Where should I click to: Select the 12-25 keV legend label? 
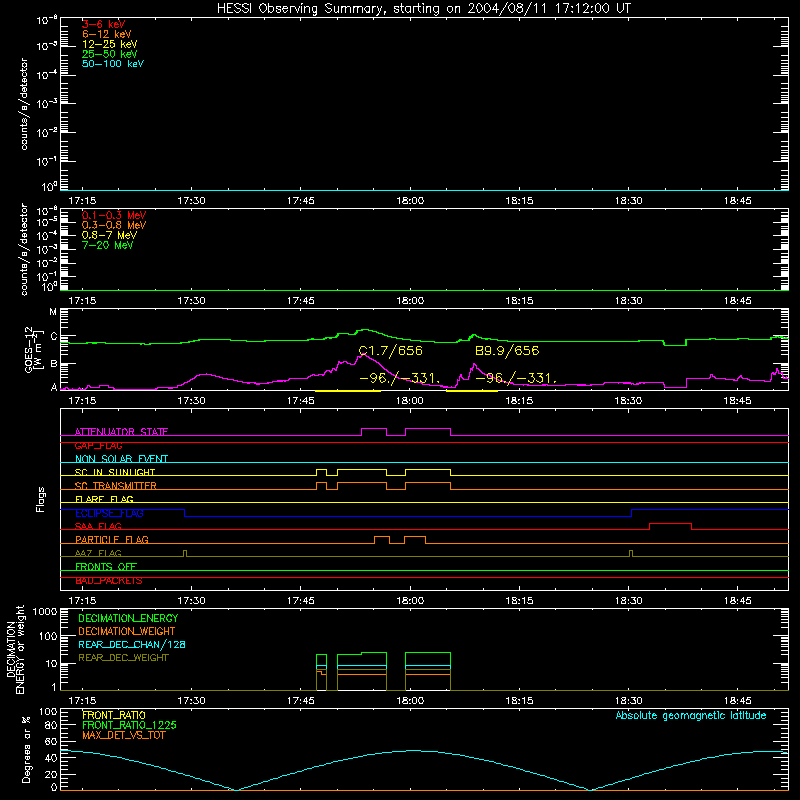tap(110, 44)
